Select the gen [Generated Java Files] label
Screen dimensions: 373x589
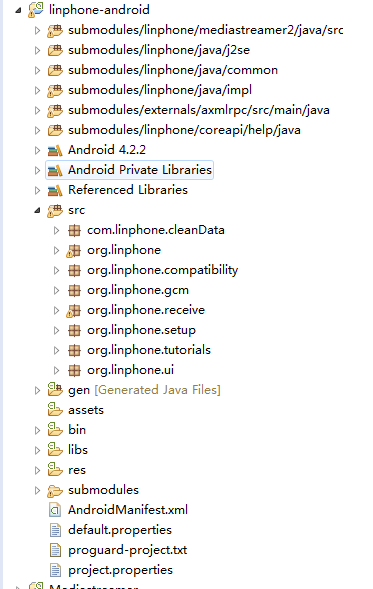click(x=144, y=390)
